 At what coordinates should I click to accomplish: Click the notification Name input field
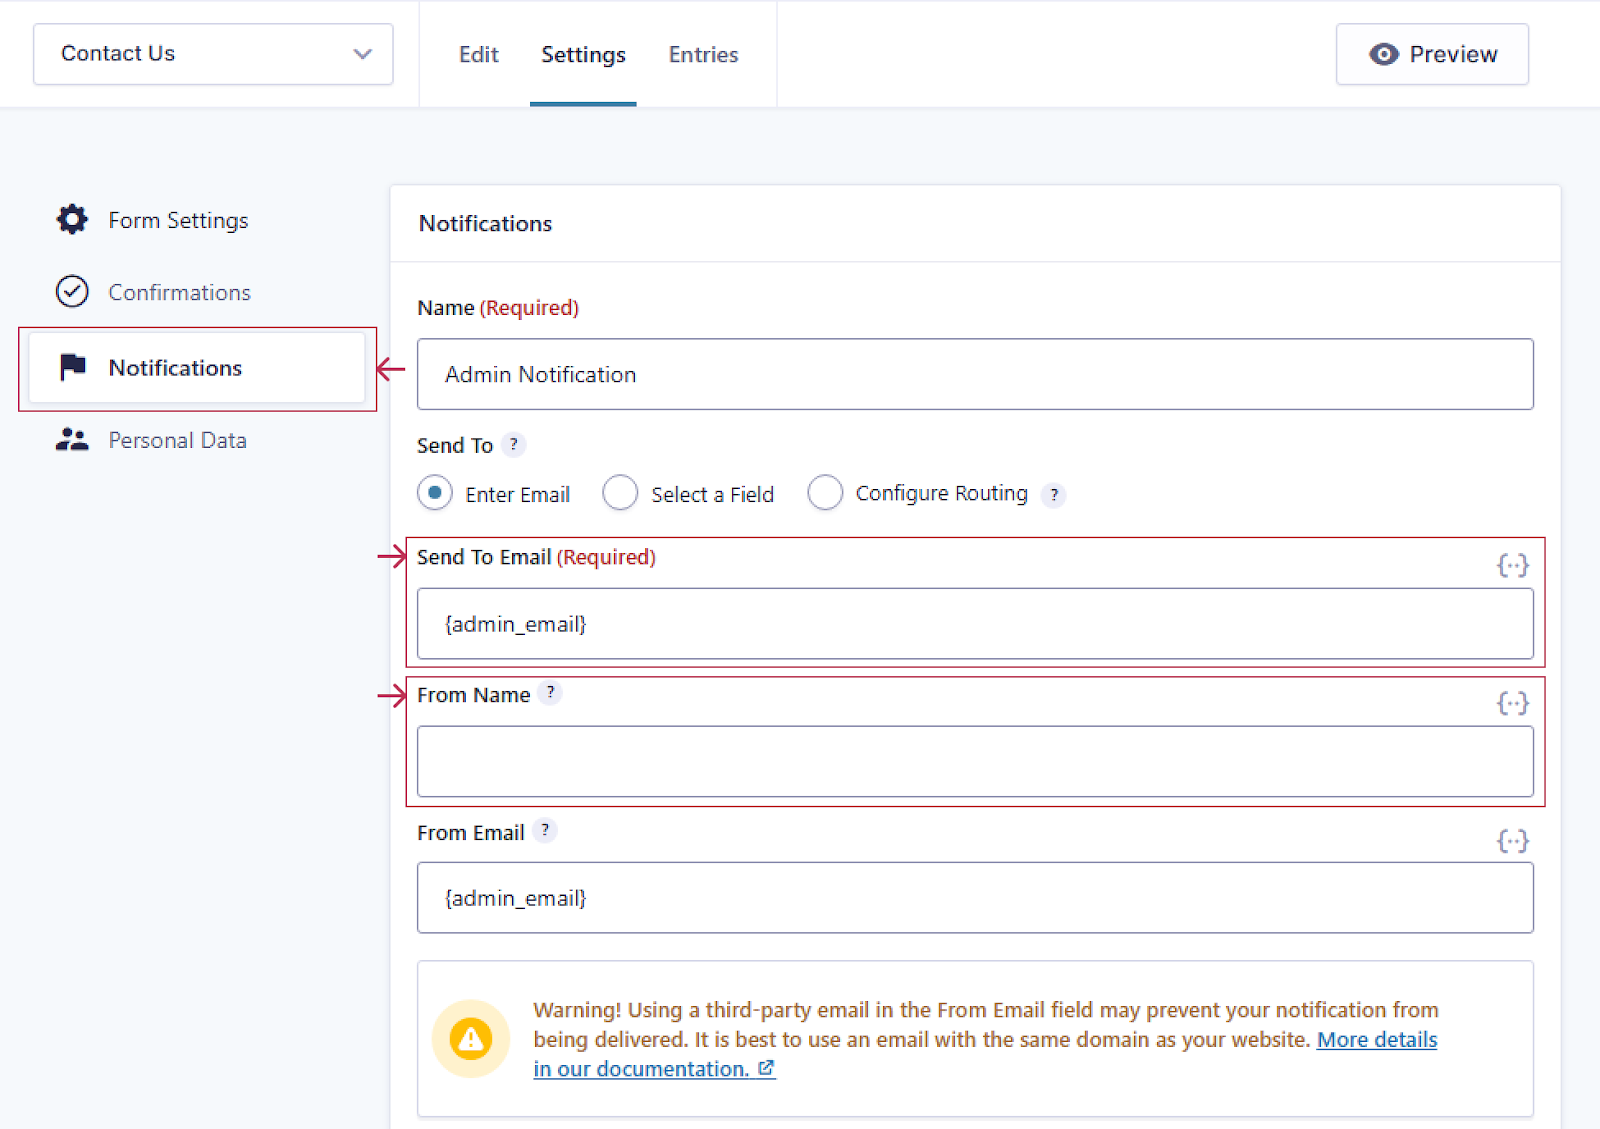[975, 374]
